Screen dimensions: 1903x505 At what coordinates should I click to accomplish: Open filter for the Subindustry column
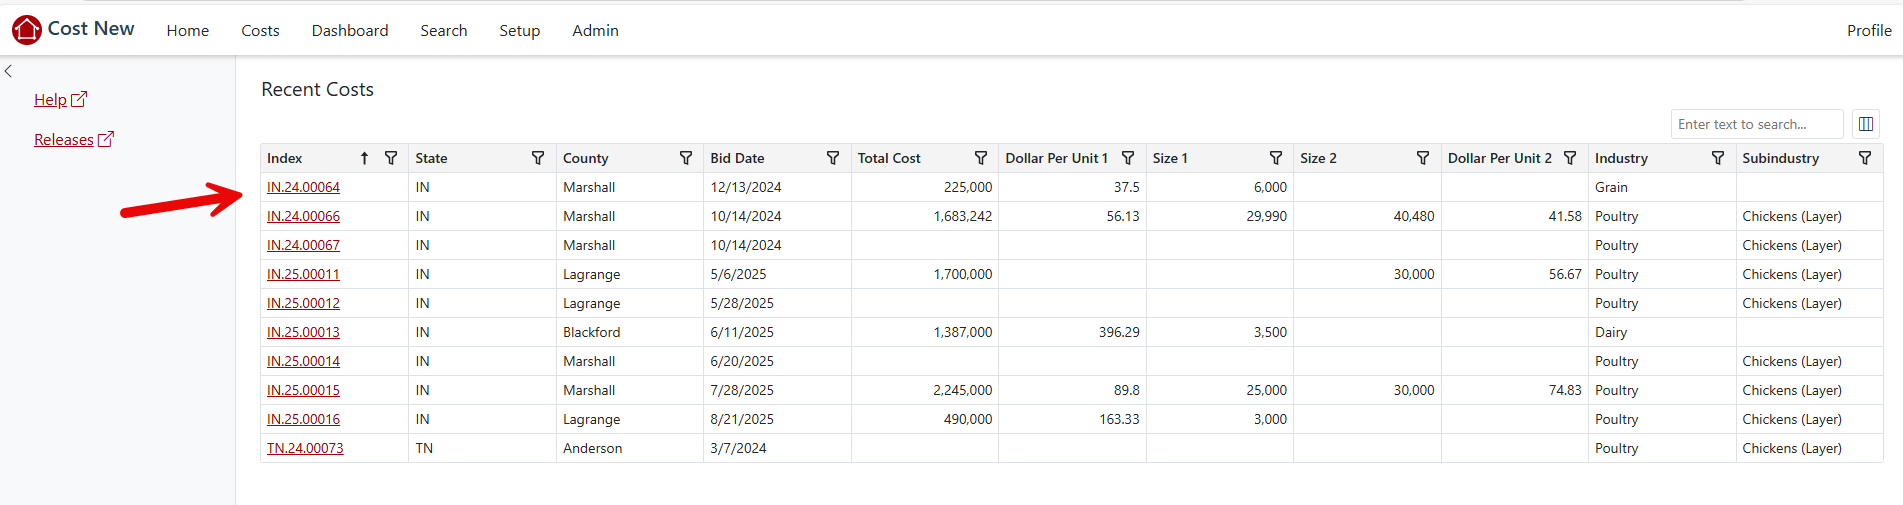[1865, 158]
